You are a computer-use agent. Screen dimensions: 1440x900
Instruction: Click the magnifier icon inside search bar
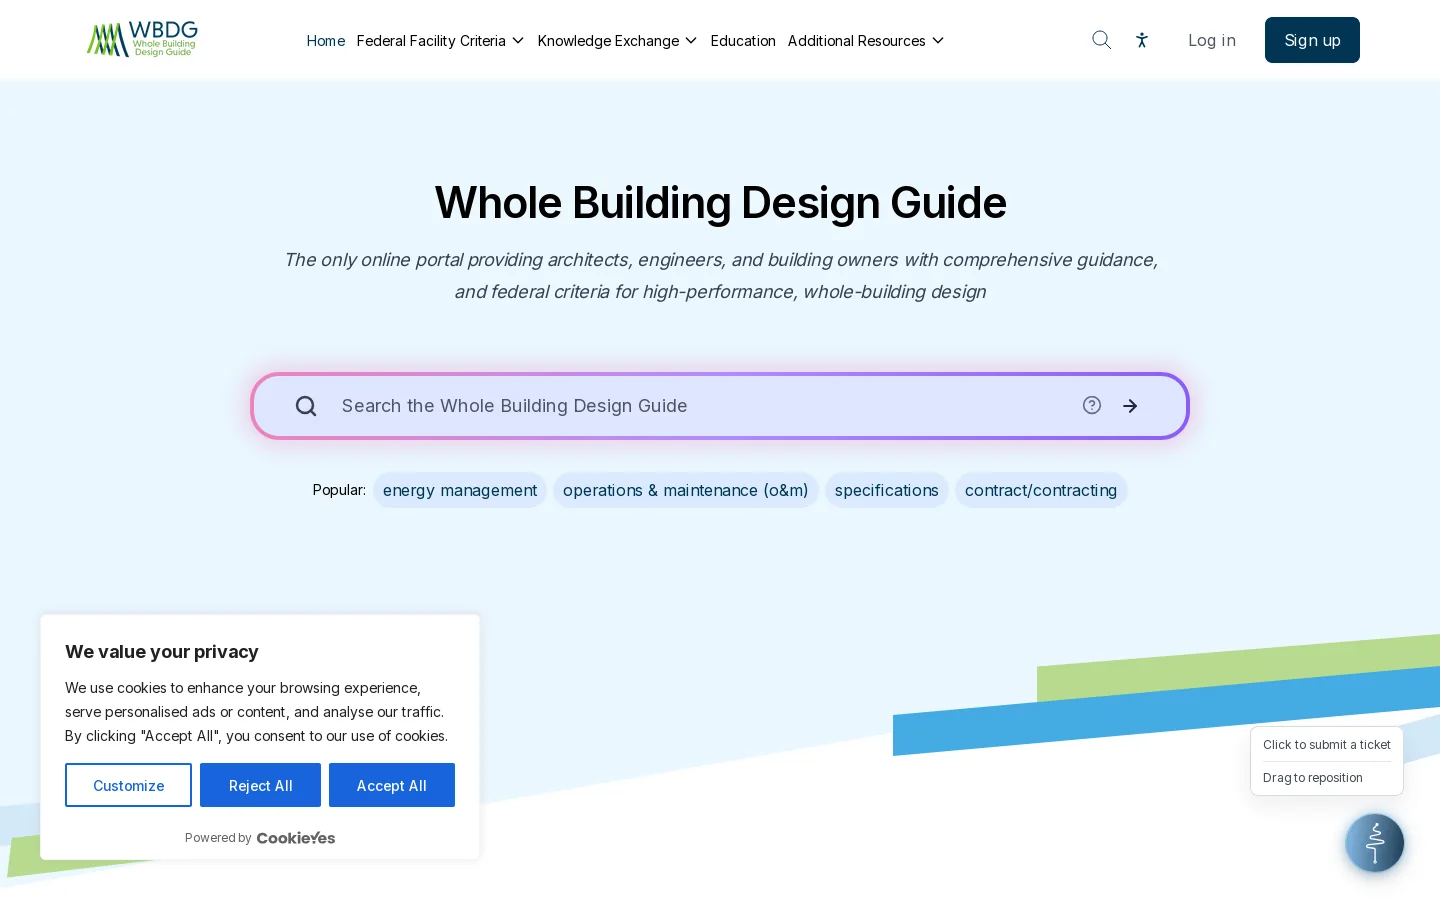click(306, 406)
